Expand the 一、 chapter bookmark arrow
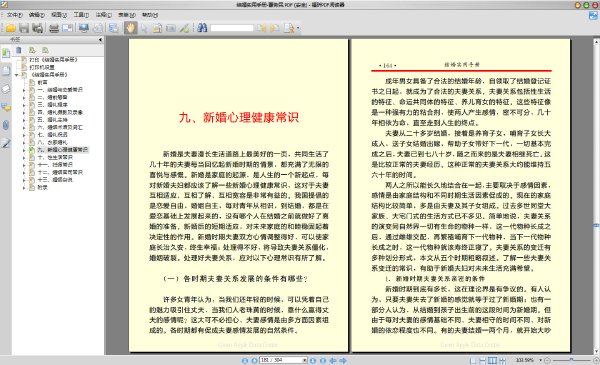The width and height of the screenshot is (600, 365). click(24, 90)
